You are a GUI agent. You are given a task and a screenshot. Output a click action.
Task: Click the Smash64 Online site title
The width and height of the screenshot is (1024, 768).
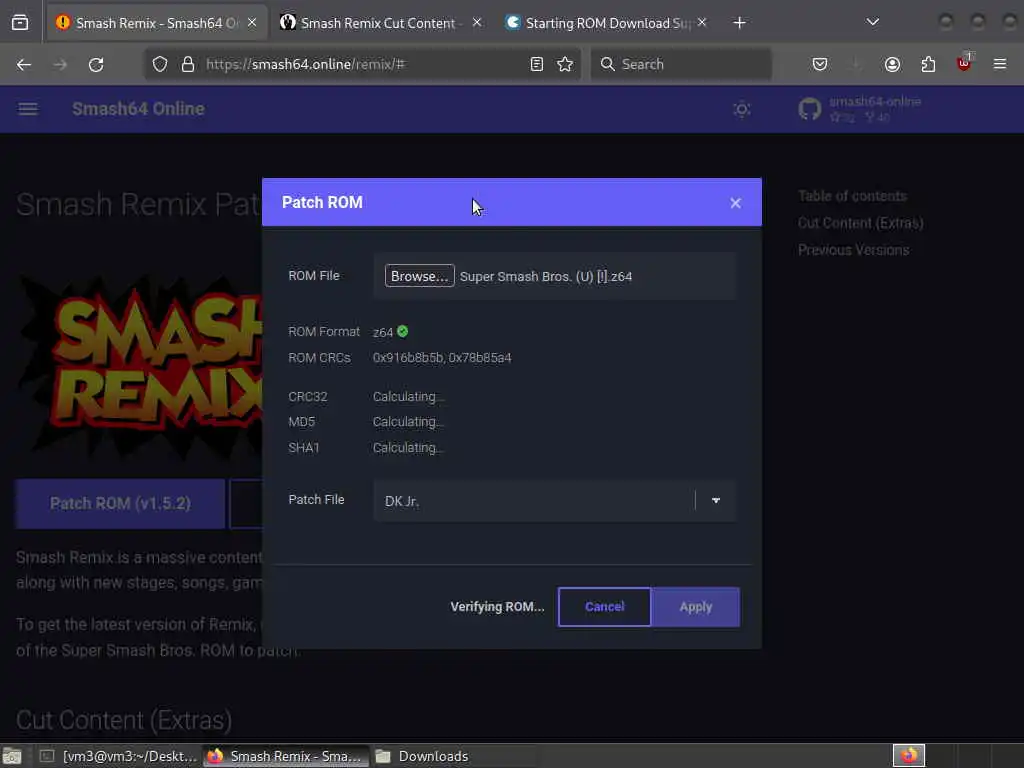click(138, 109)
